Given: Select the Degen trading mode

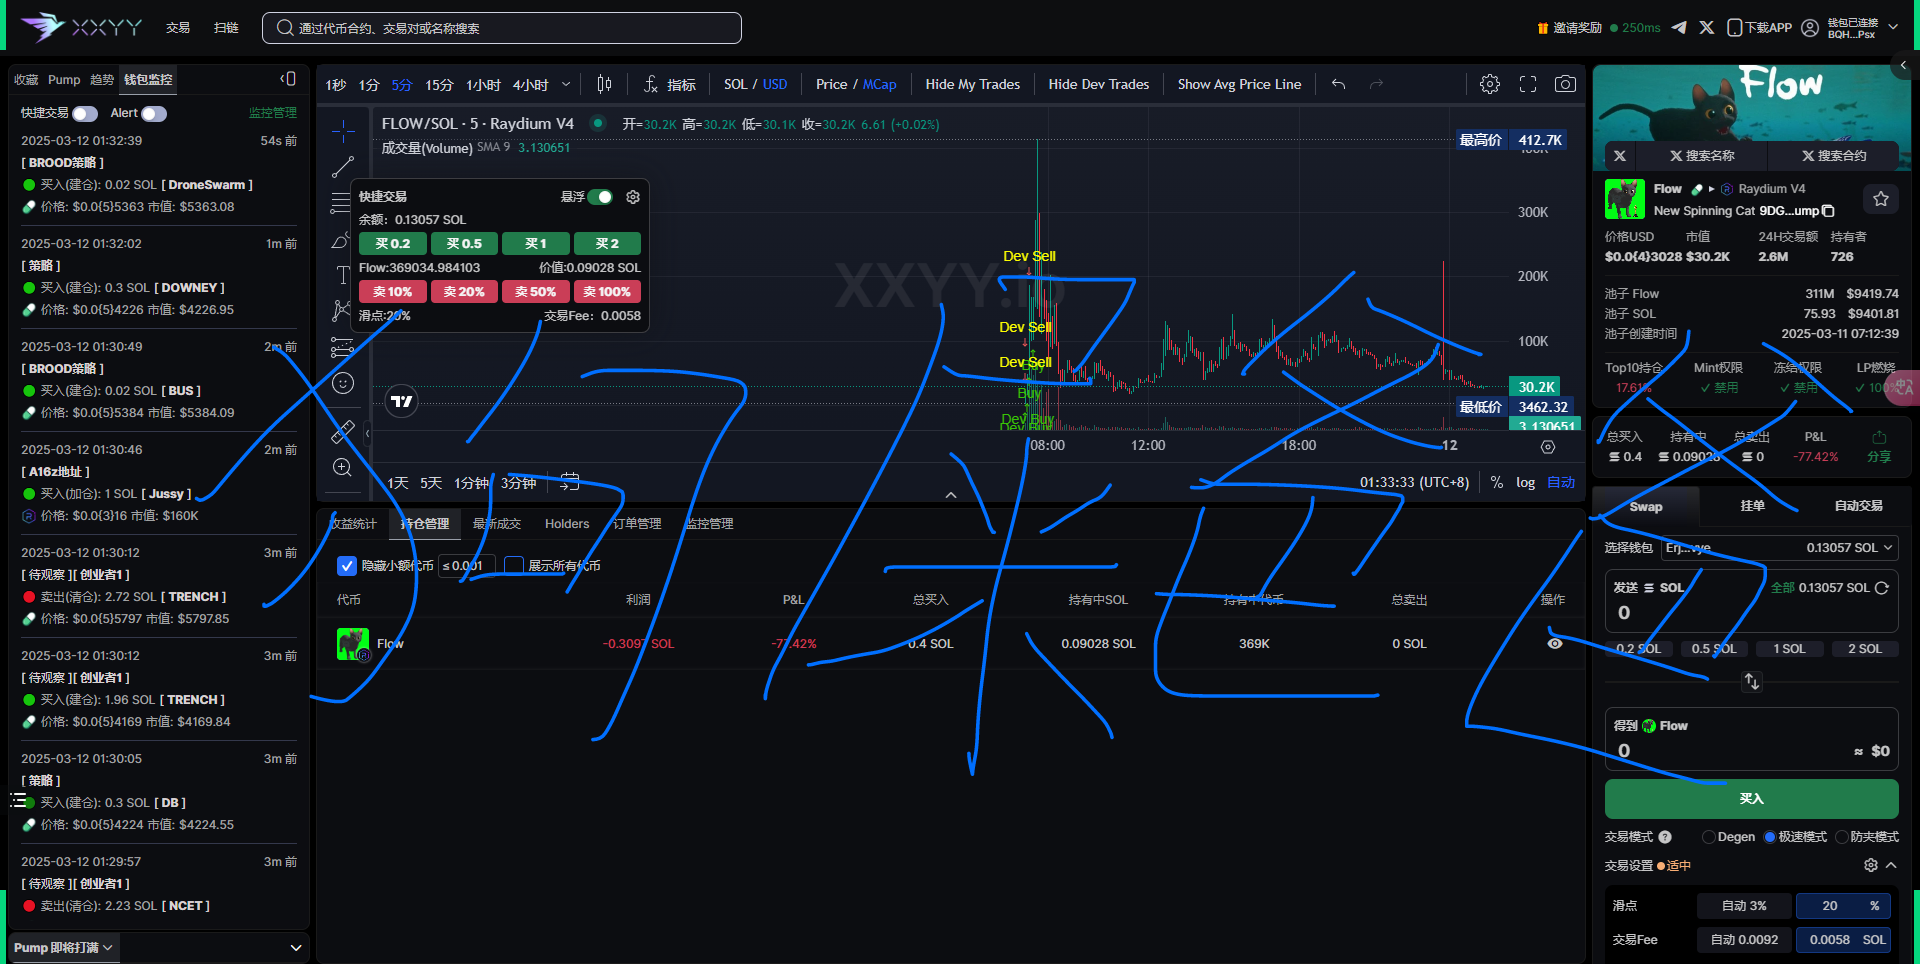Looking at the screenshot, I should pyautogui.click(x=1709, y=837).
